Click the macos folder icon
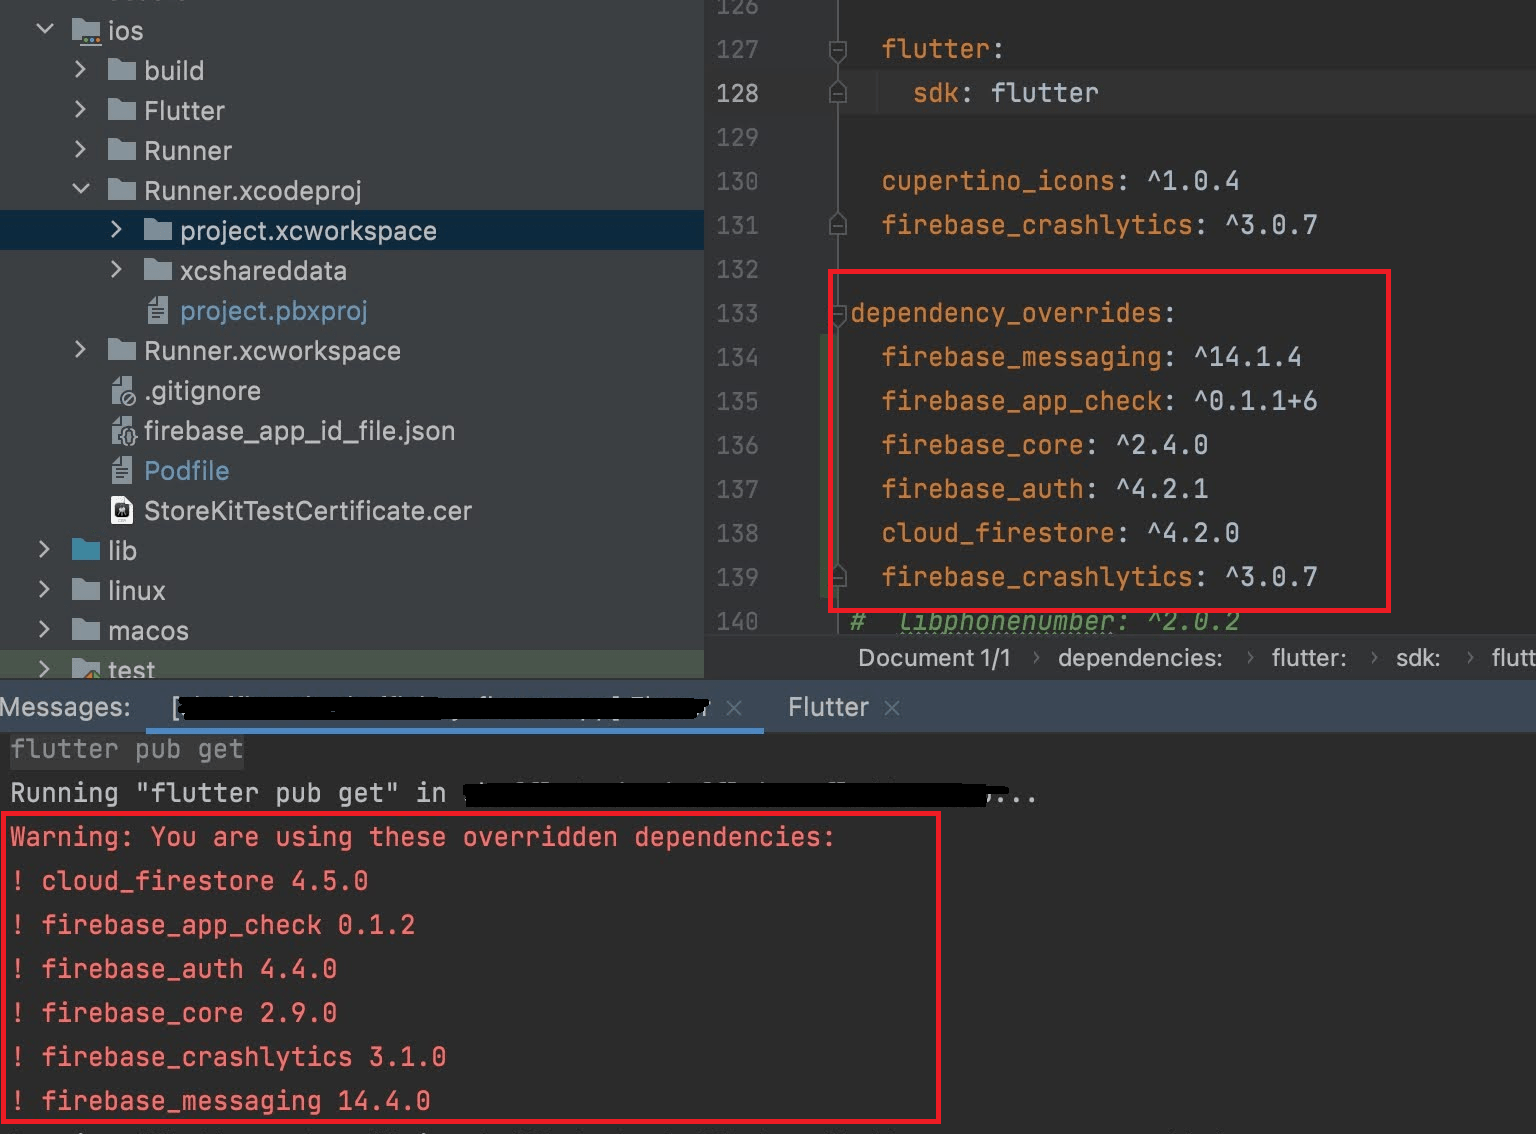Viewport: 1536px width, 1134px height. point(87,629)
